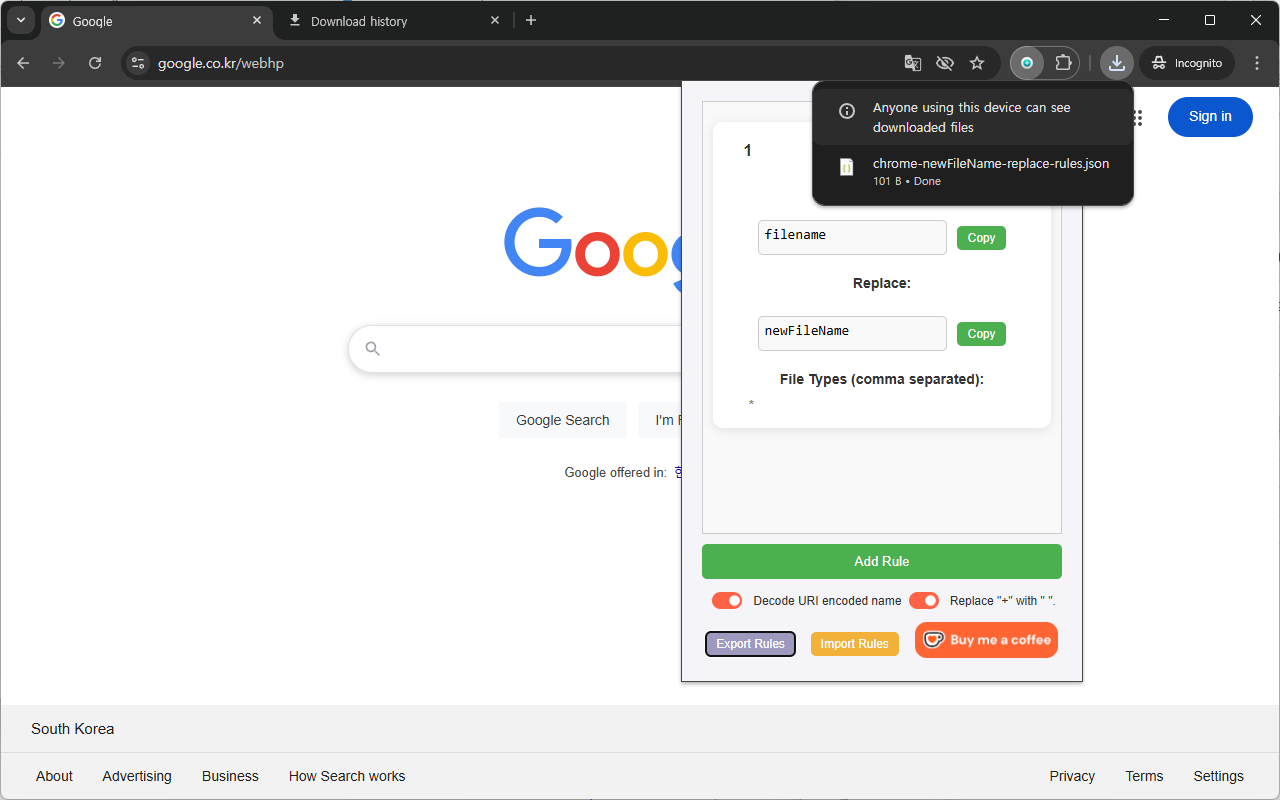This screenshot has height=800, width=1280.
Task: Click Import Rules button
Action: (854, 644)
